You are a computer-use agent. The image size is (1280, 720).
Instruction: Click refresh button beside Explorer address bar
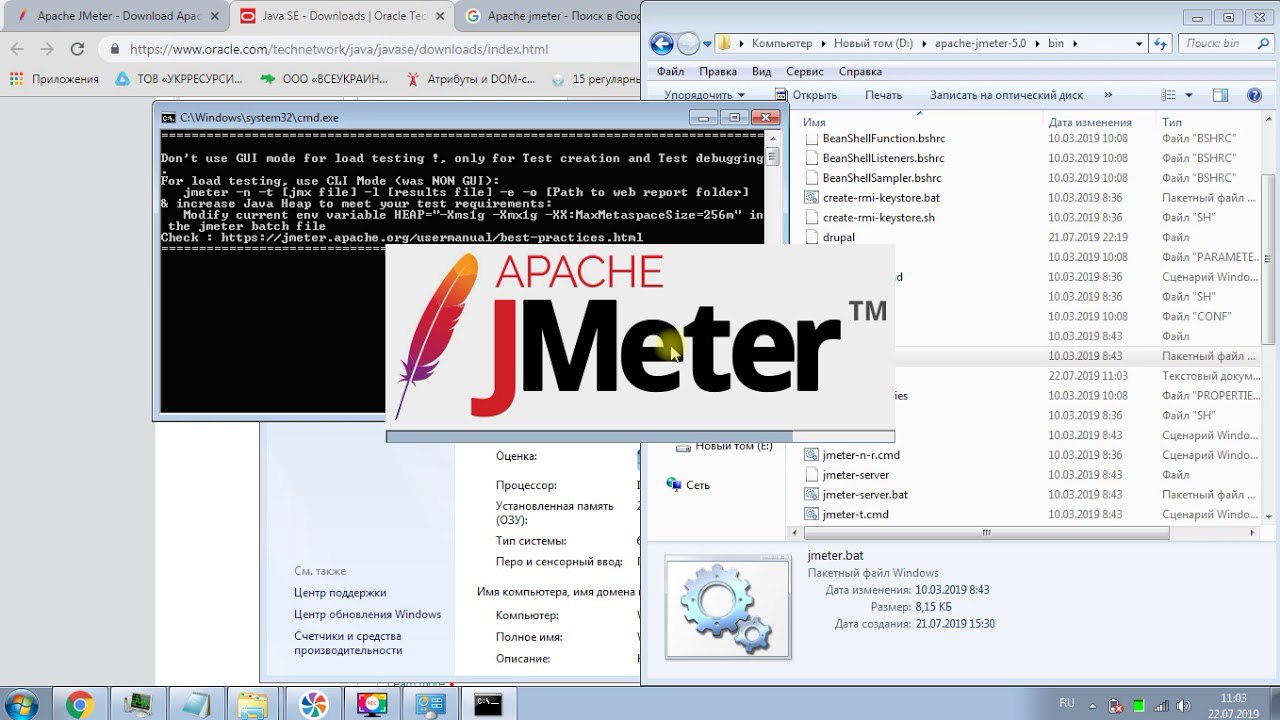click(1160, 44)
